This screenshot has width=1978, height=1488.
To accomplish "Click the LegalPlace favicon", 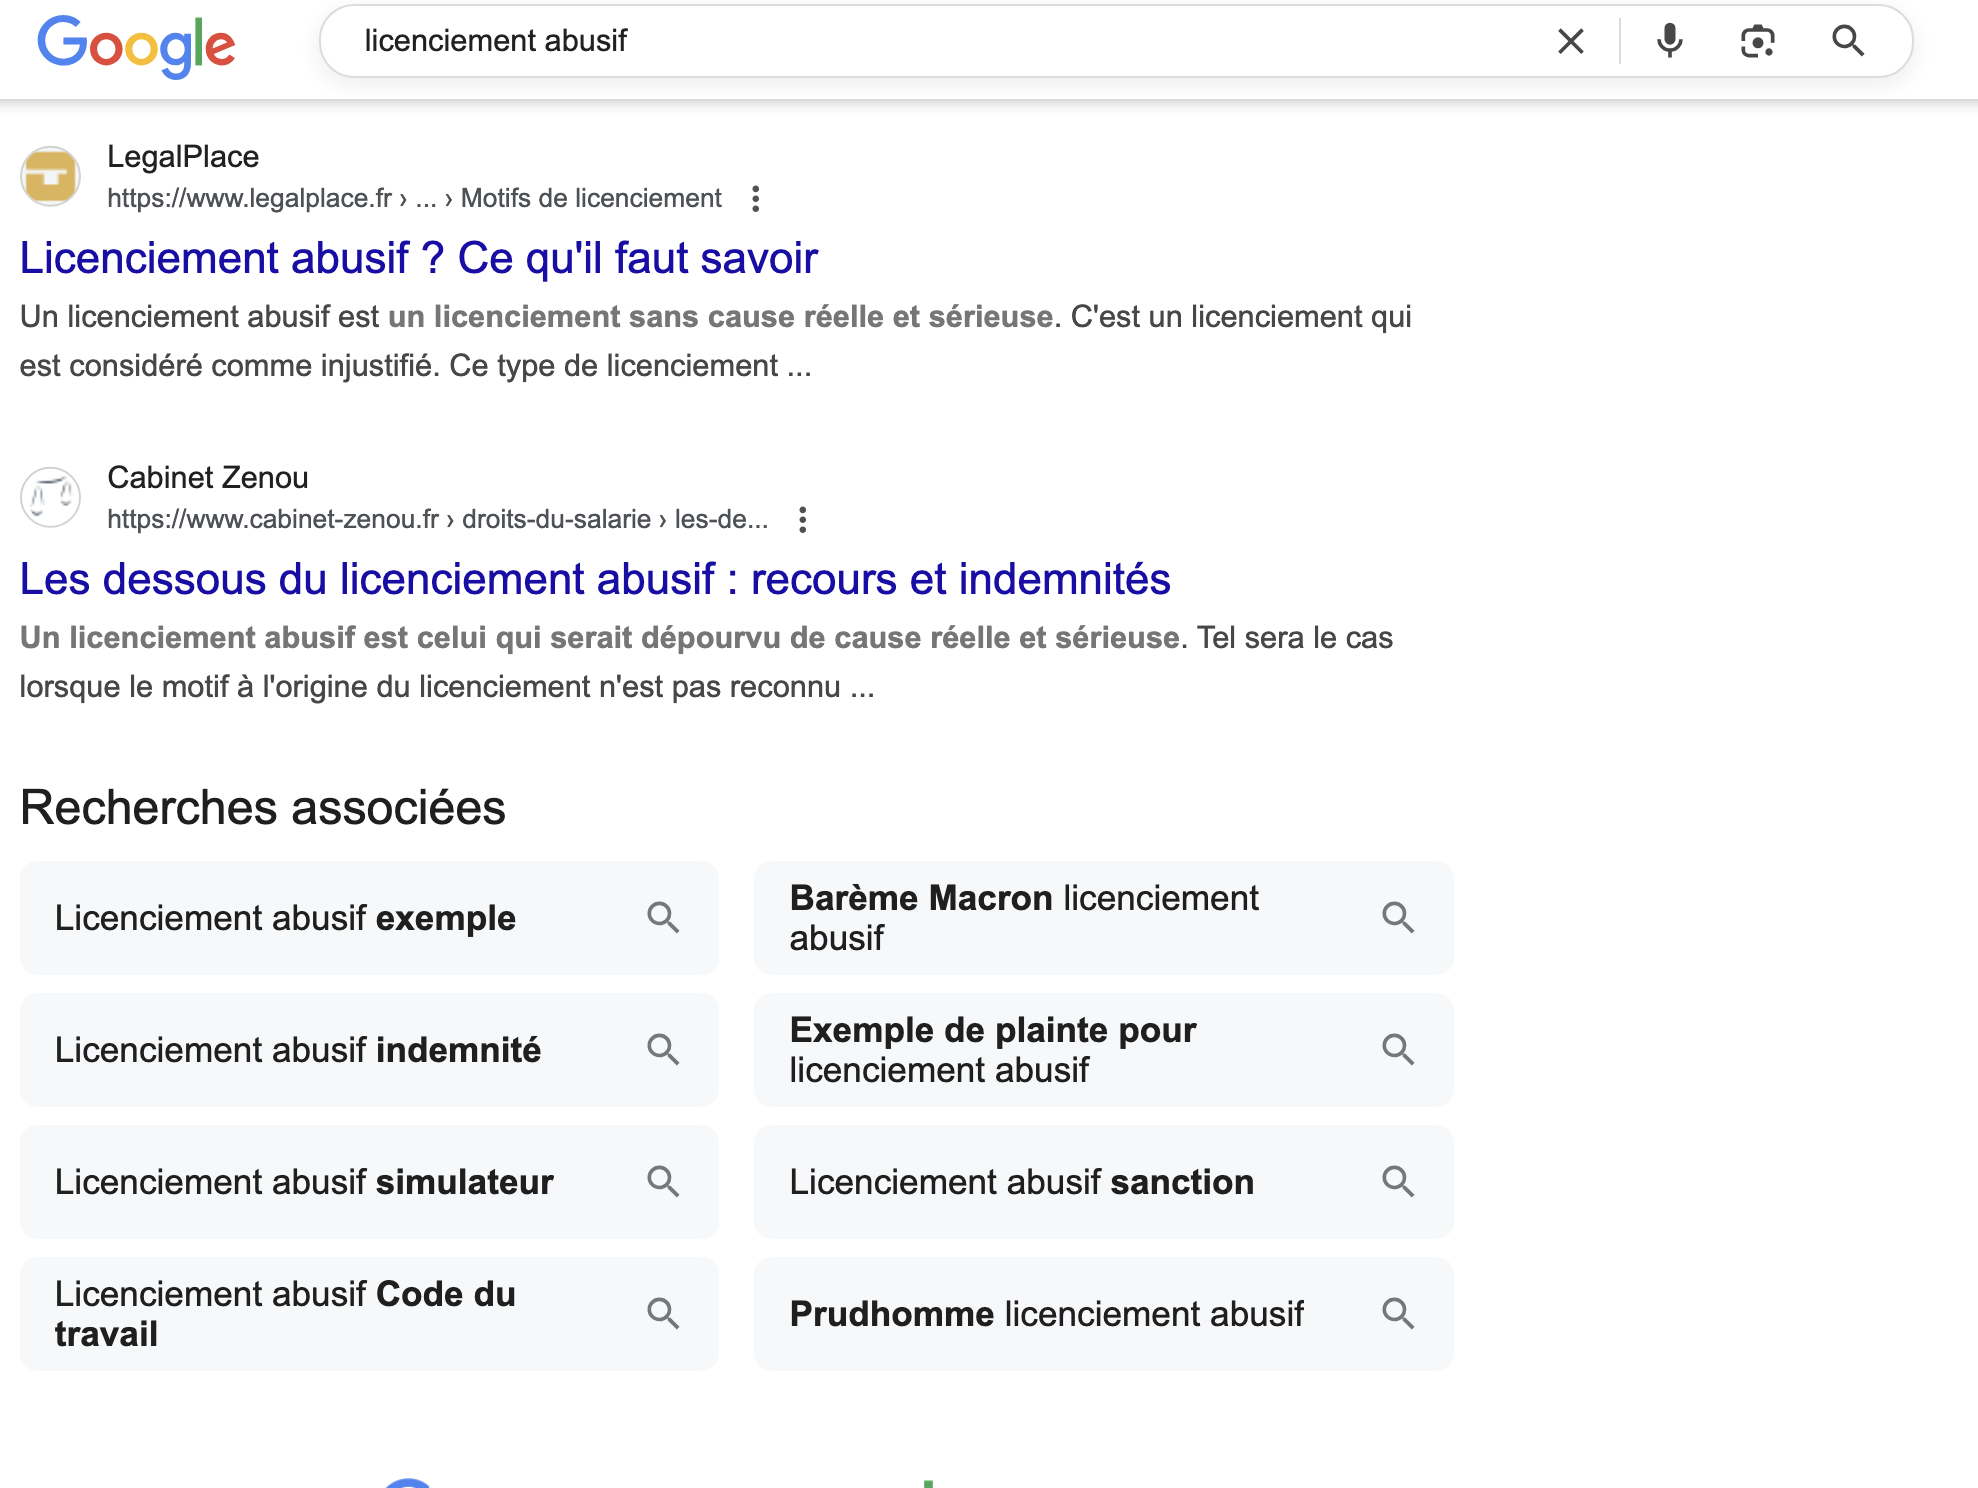I will (50, 176).
